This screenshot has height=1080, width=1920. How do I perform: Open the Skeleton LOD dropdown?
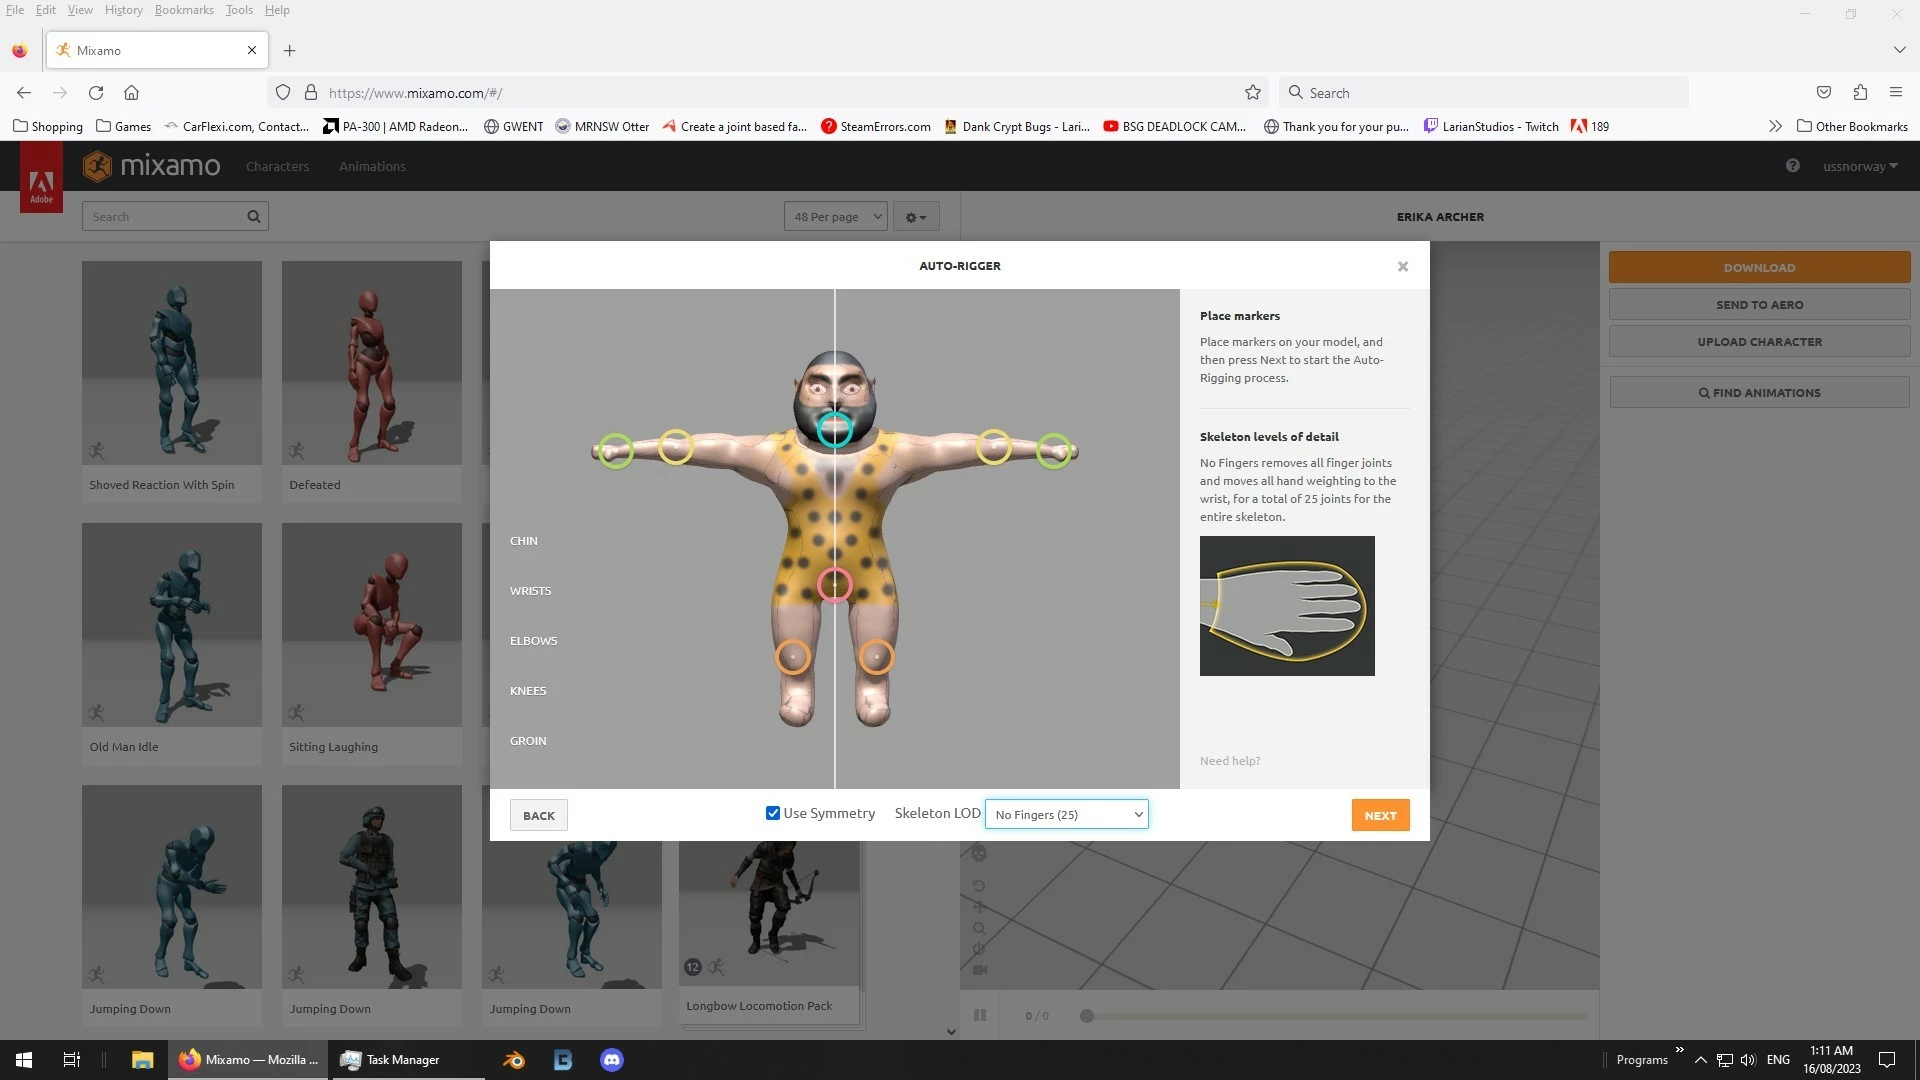click(1066, 814)
